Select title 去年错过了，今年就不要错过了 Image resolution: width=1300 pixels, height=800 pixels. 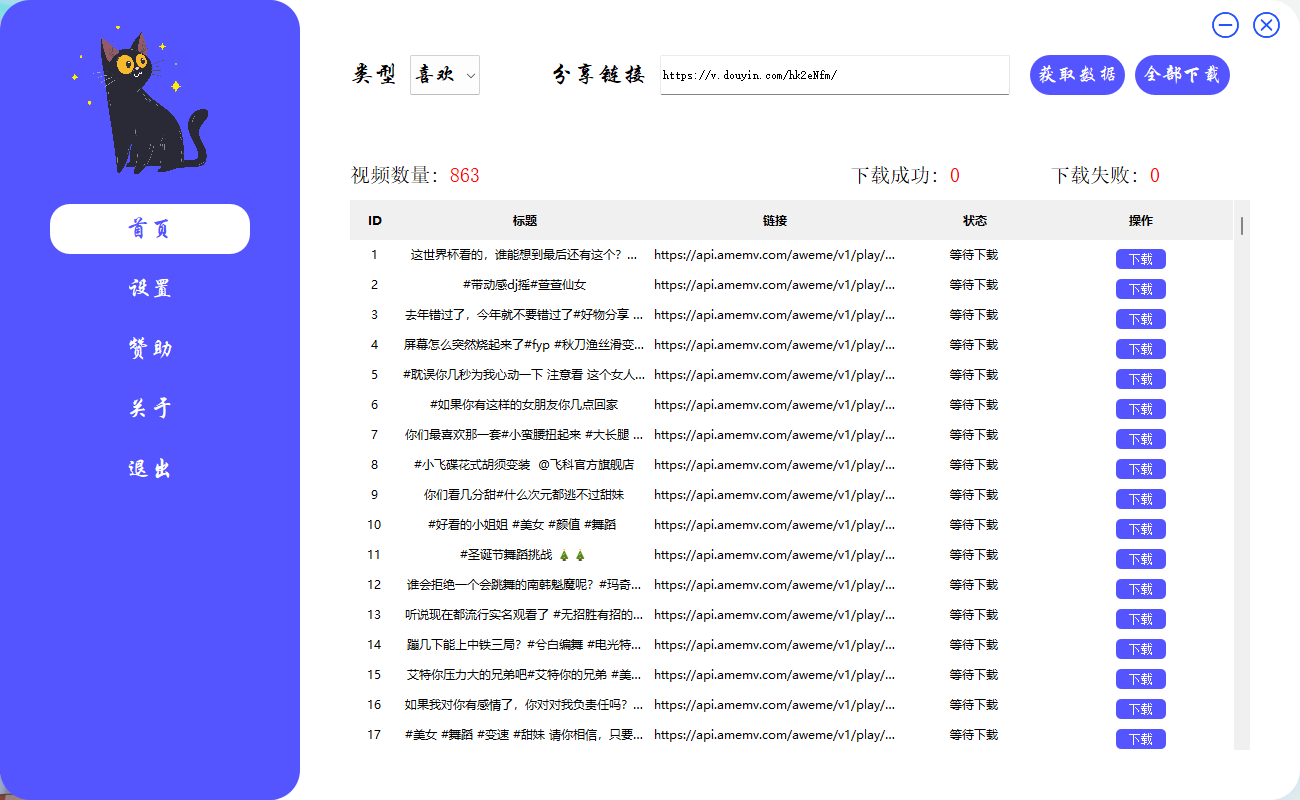(x=524, y=315)
